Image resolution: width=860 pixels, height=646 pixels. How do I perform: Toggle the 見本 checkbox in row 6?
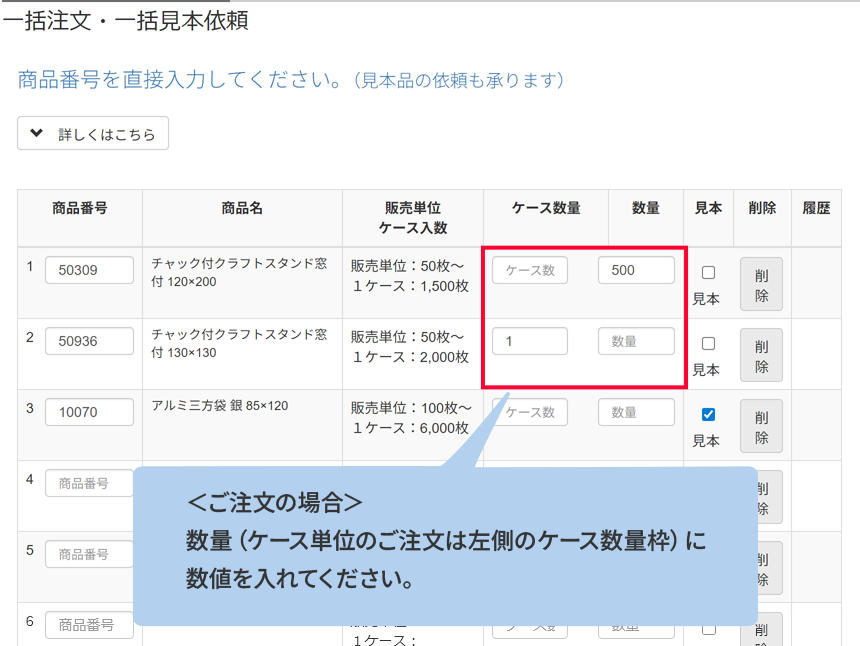click(x=708, y=628)
